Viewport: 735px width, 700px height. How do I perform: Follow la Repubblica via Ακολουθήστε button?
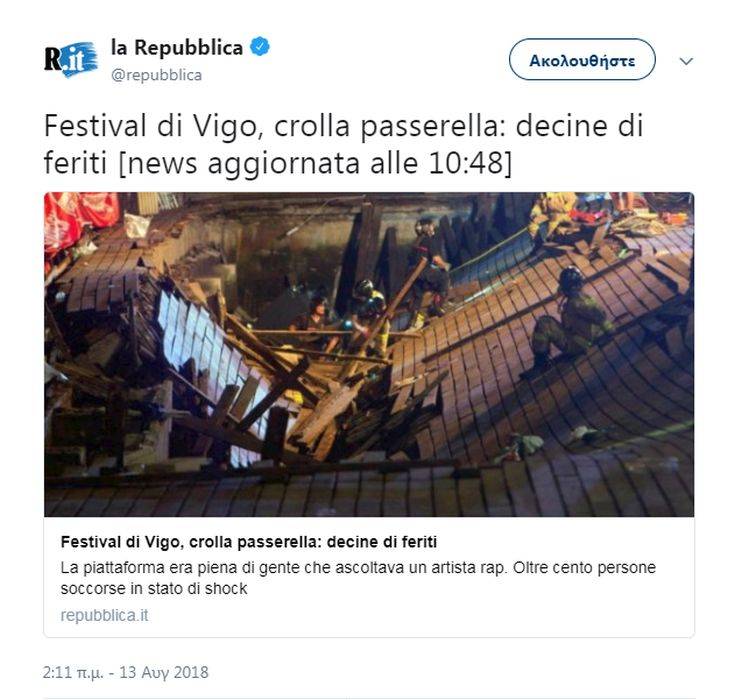pos(582,60)
